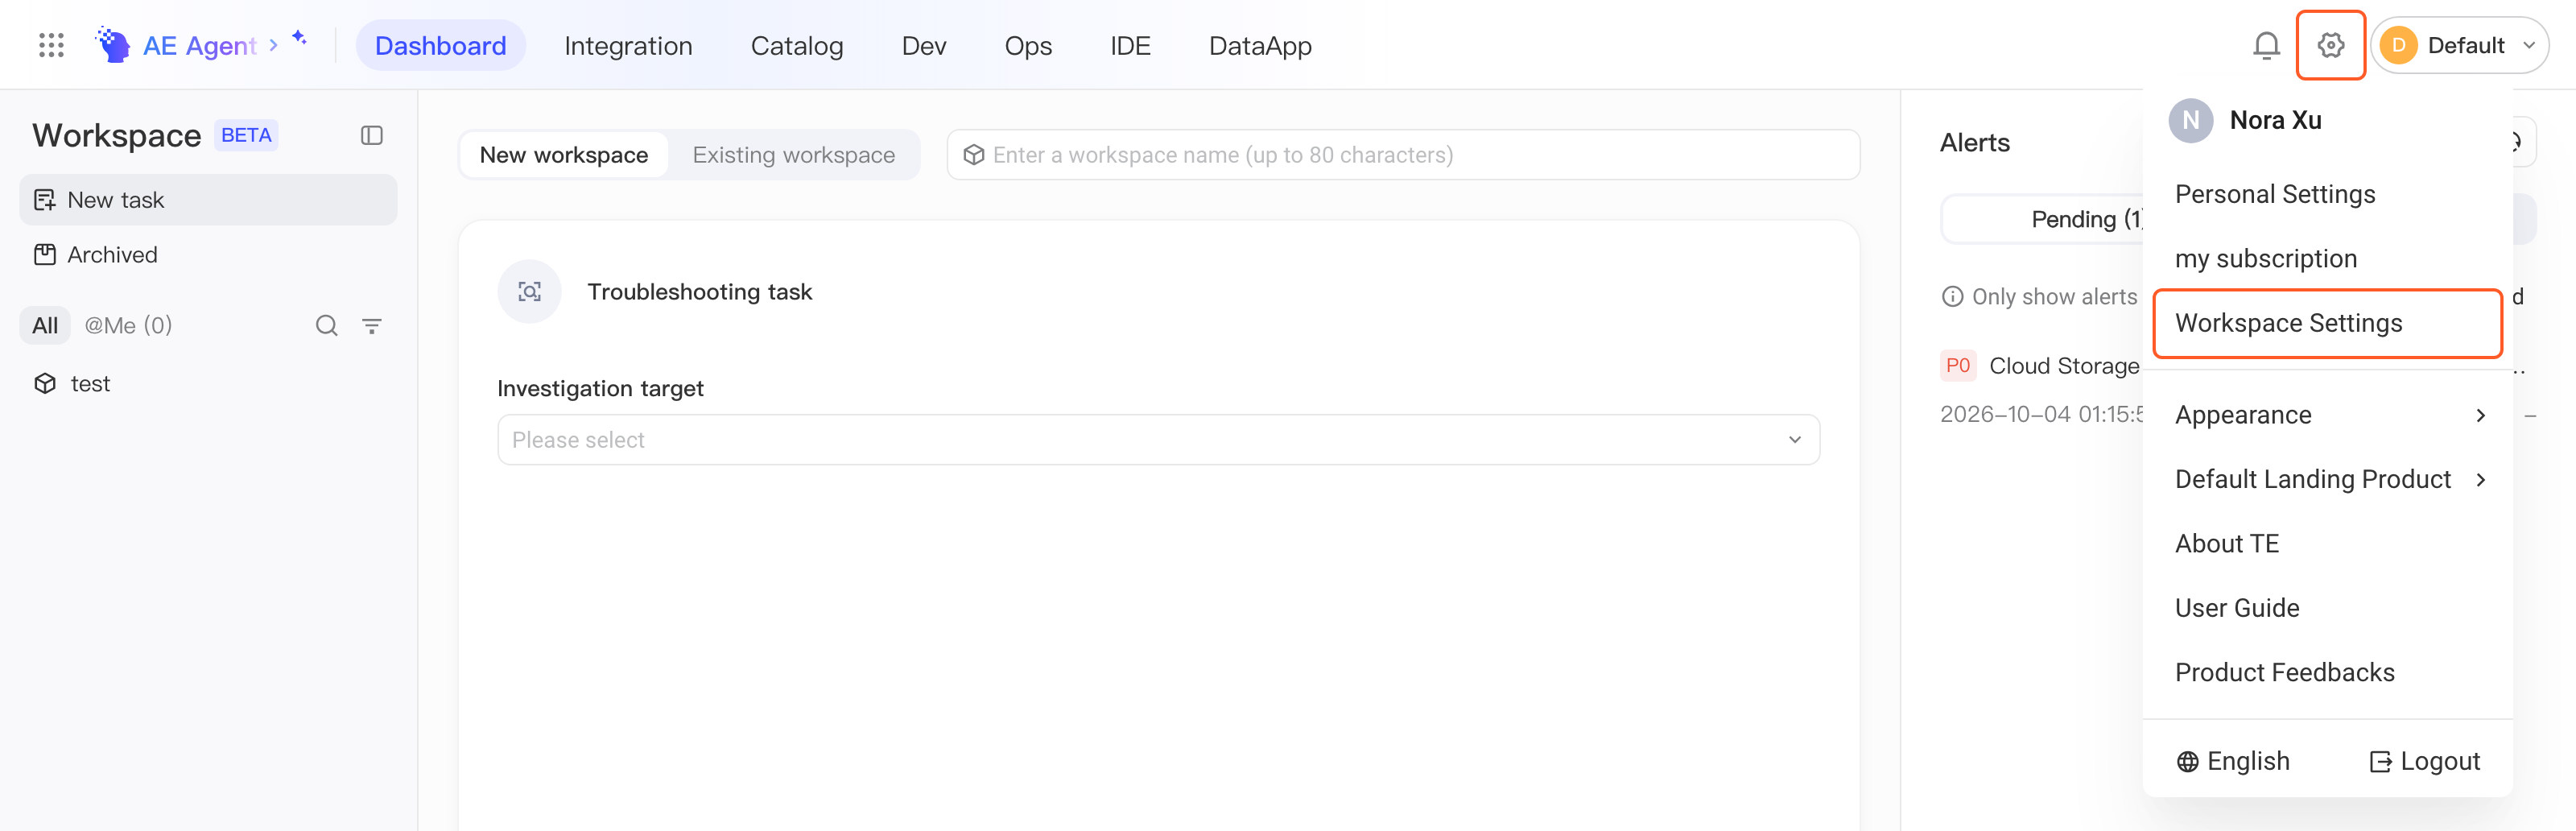
Task: Open the Default account dropdown
Action: [x=2459, y=45]
